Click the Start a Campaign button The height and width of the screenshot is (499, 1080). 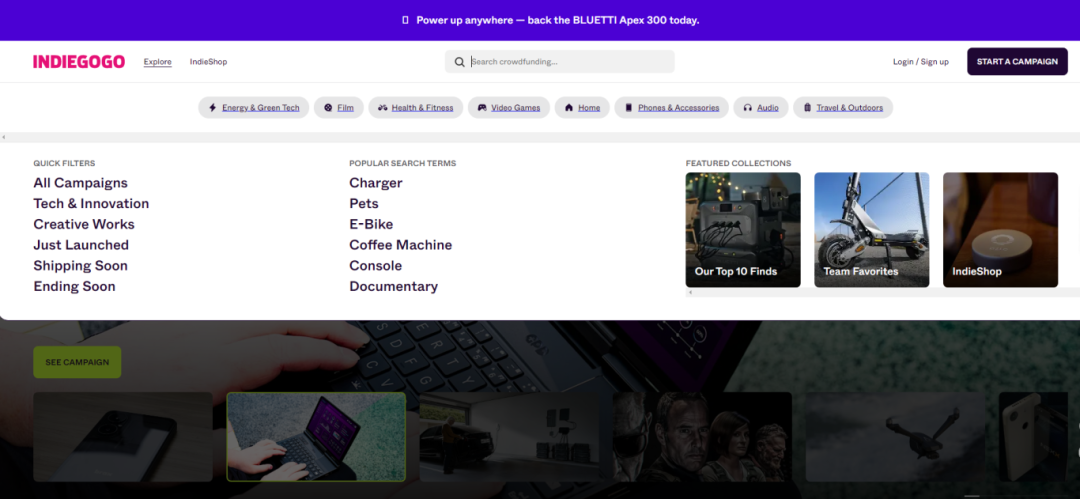tap(1016, 62)
